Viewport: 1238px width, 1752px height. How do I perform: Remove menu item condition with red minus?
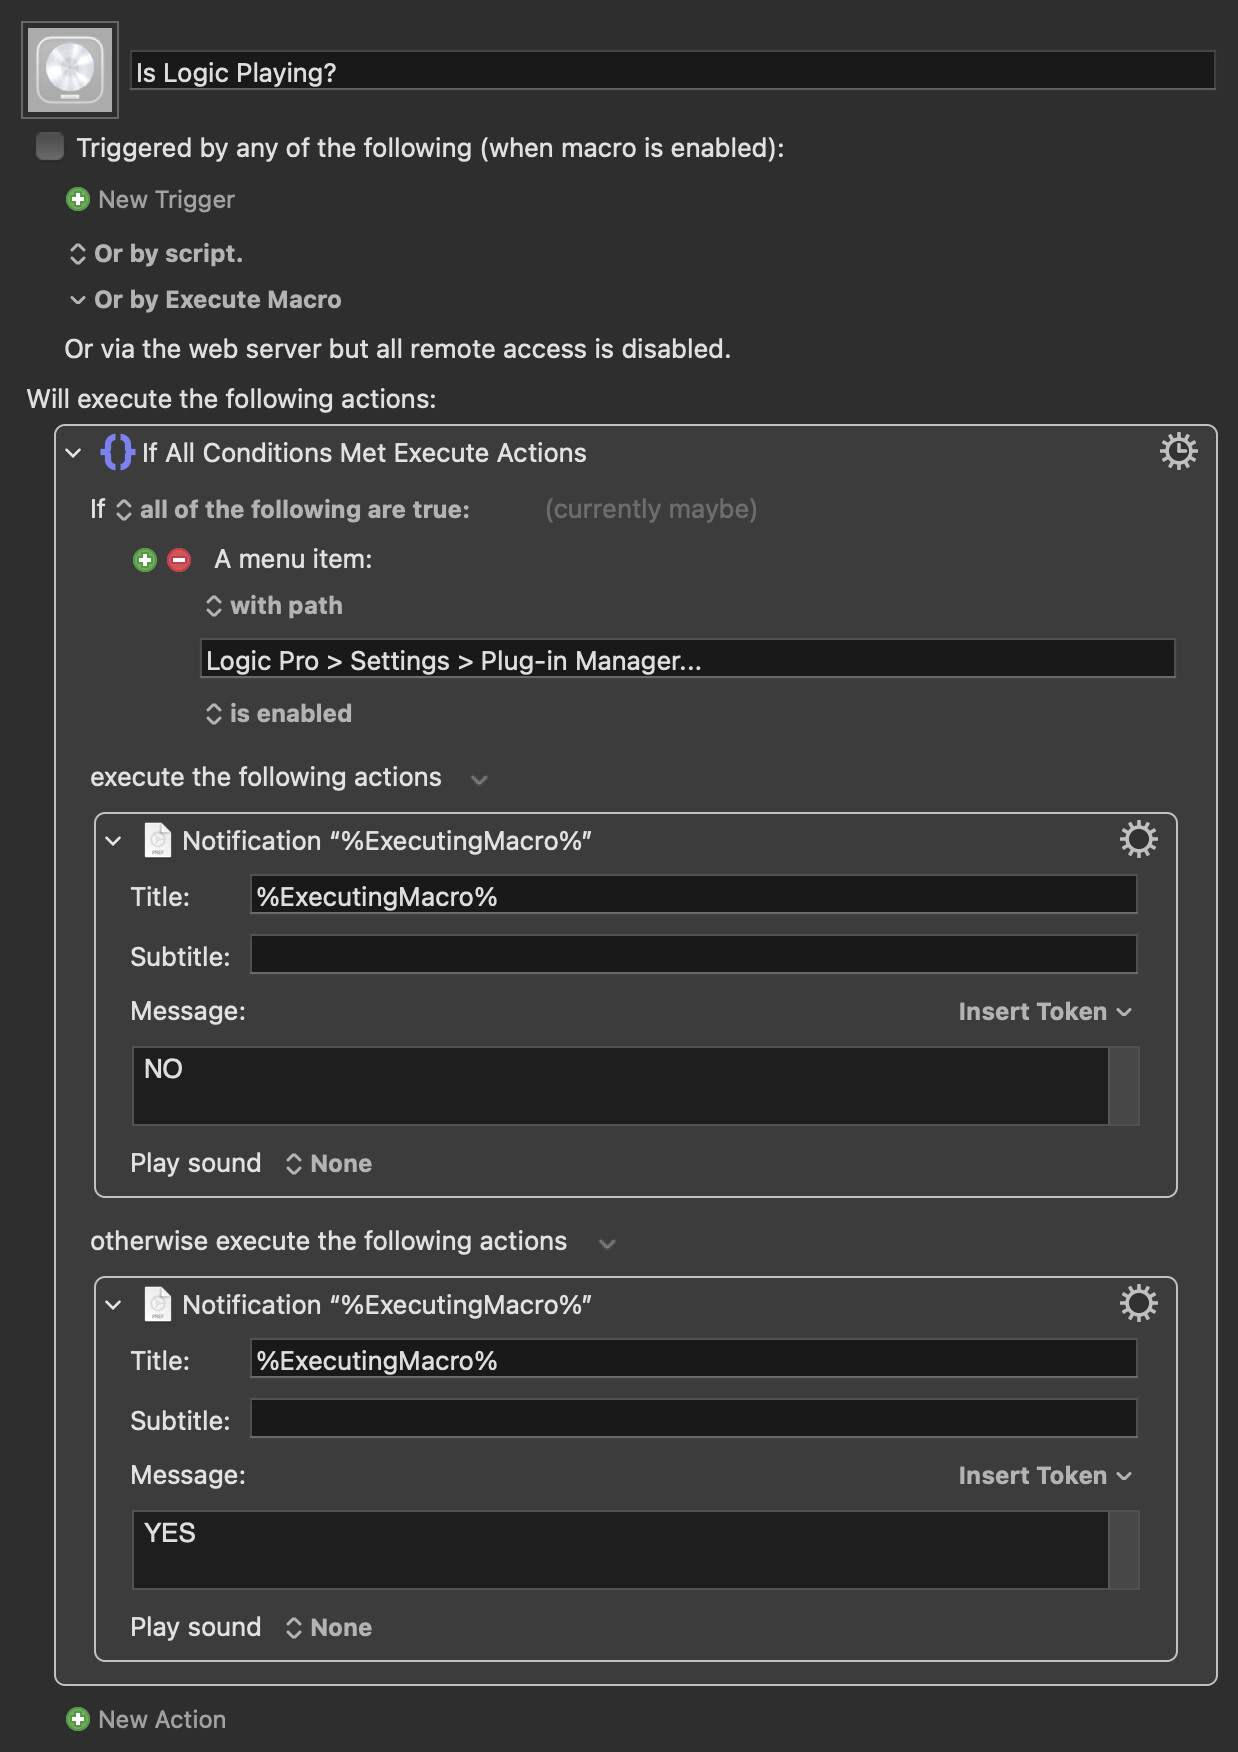pyautogui.click(x=179, y=560)
